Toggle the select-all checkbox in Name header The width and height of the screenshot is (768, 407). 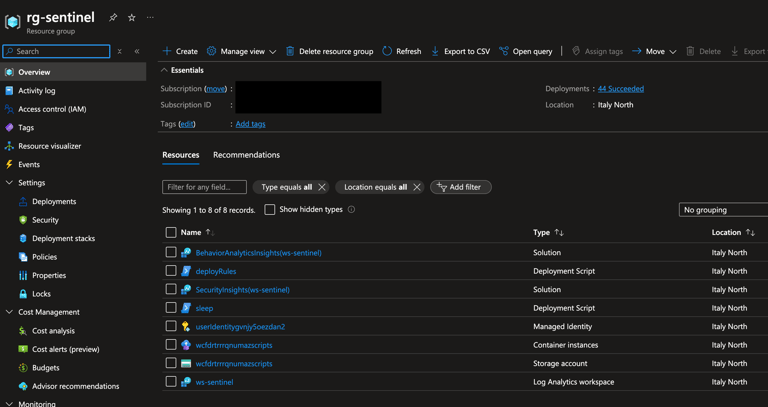(171, 233)
